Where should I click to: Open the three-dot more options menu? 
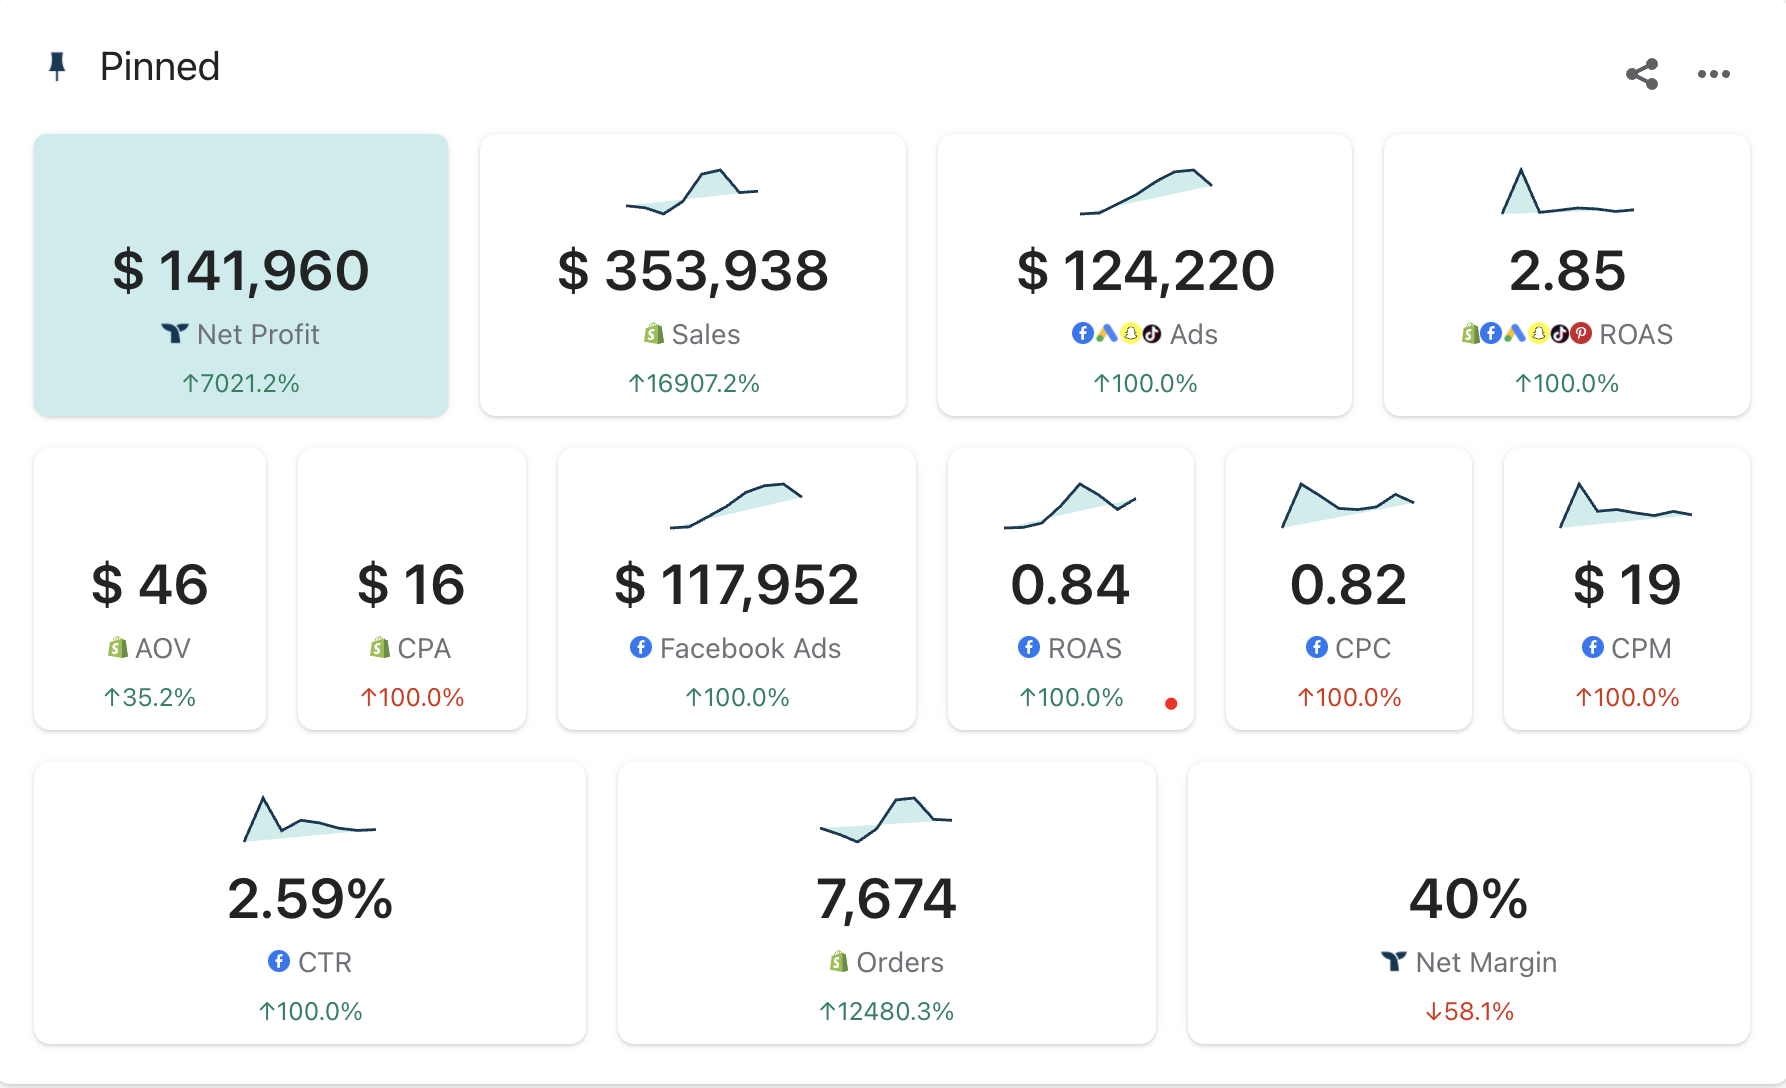point(1713,74)
